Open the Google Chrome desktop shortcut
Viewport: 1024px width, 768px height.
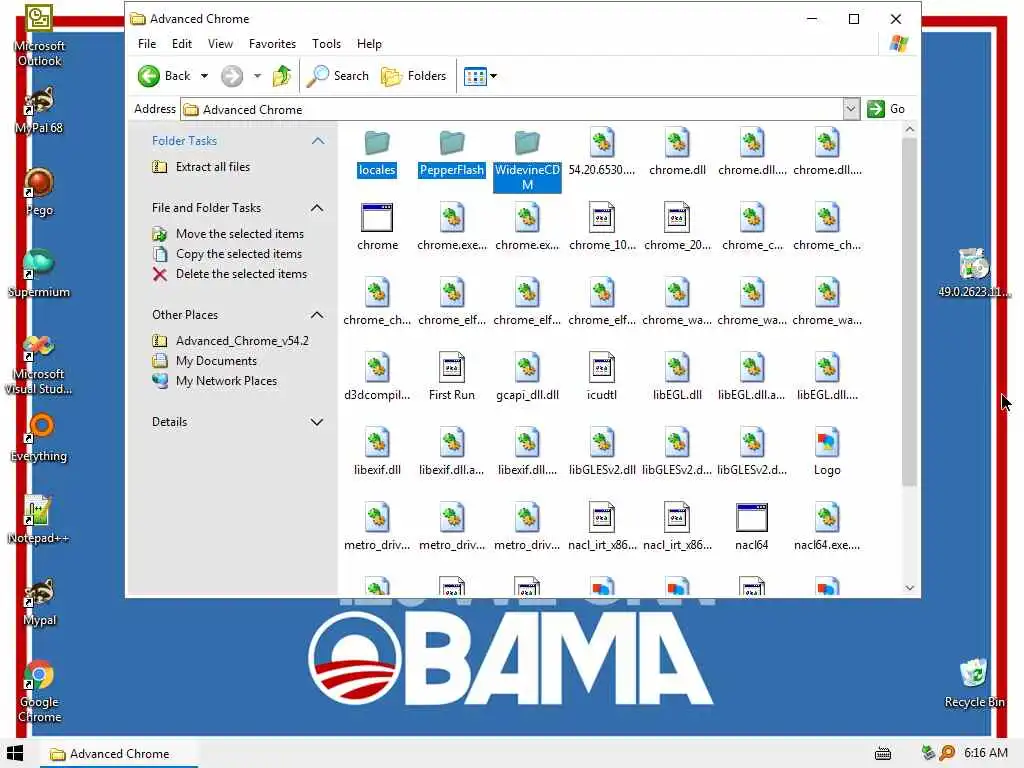click(x=39, y=691)
